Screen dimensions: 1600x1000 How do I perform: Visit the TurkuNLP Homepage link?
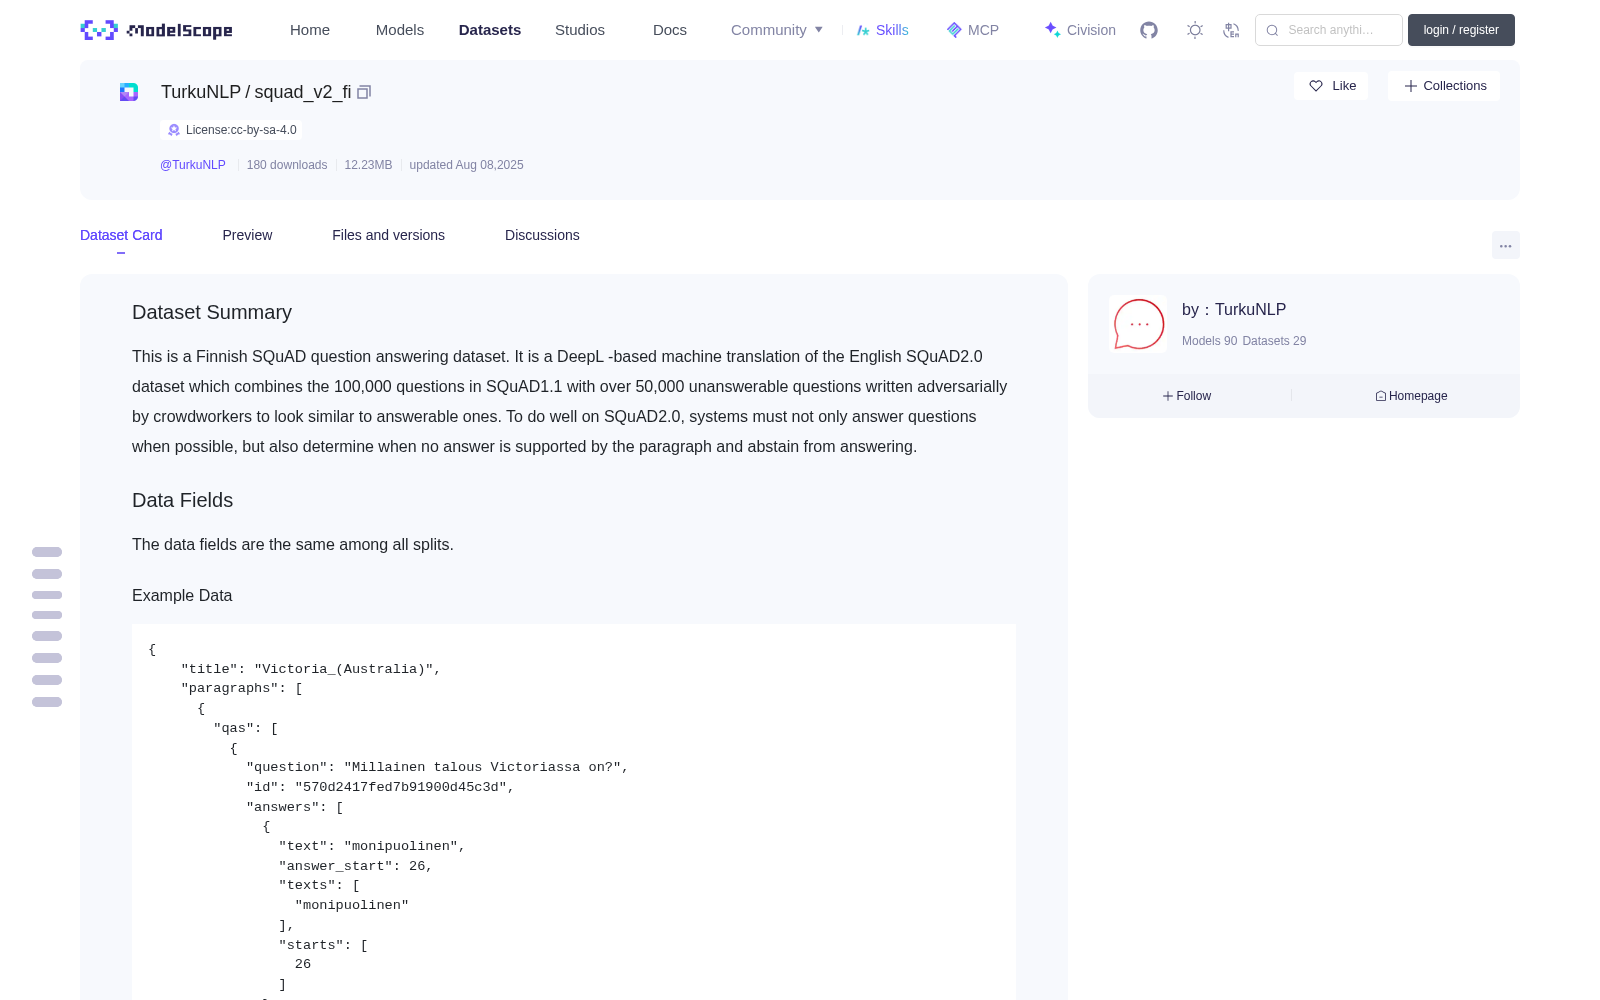coord(1411,396)
